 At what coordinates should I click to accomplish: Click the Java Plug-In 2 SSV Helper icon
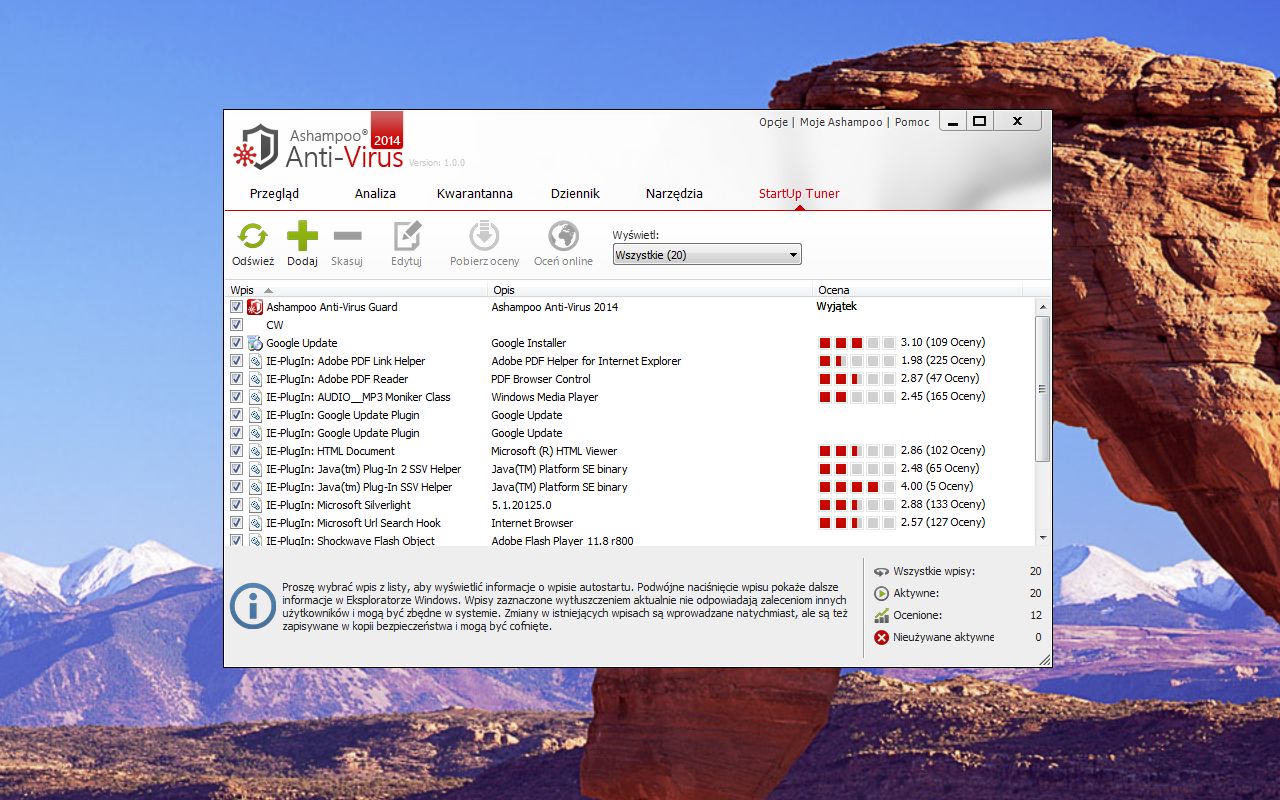coord(255,469)
